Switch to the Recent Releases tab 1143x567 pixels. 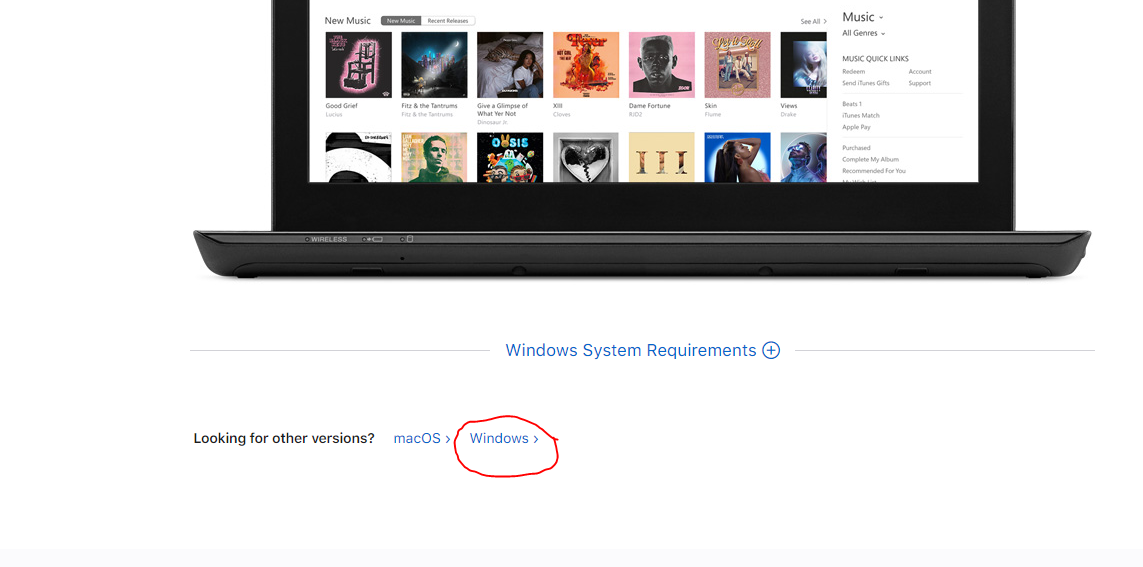(x=448, y=21)
